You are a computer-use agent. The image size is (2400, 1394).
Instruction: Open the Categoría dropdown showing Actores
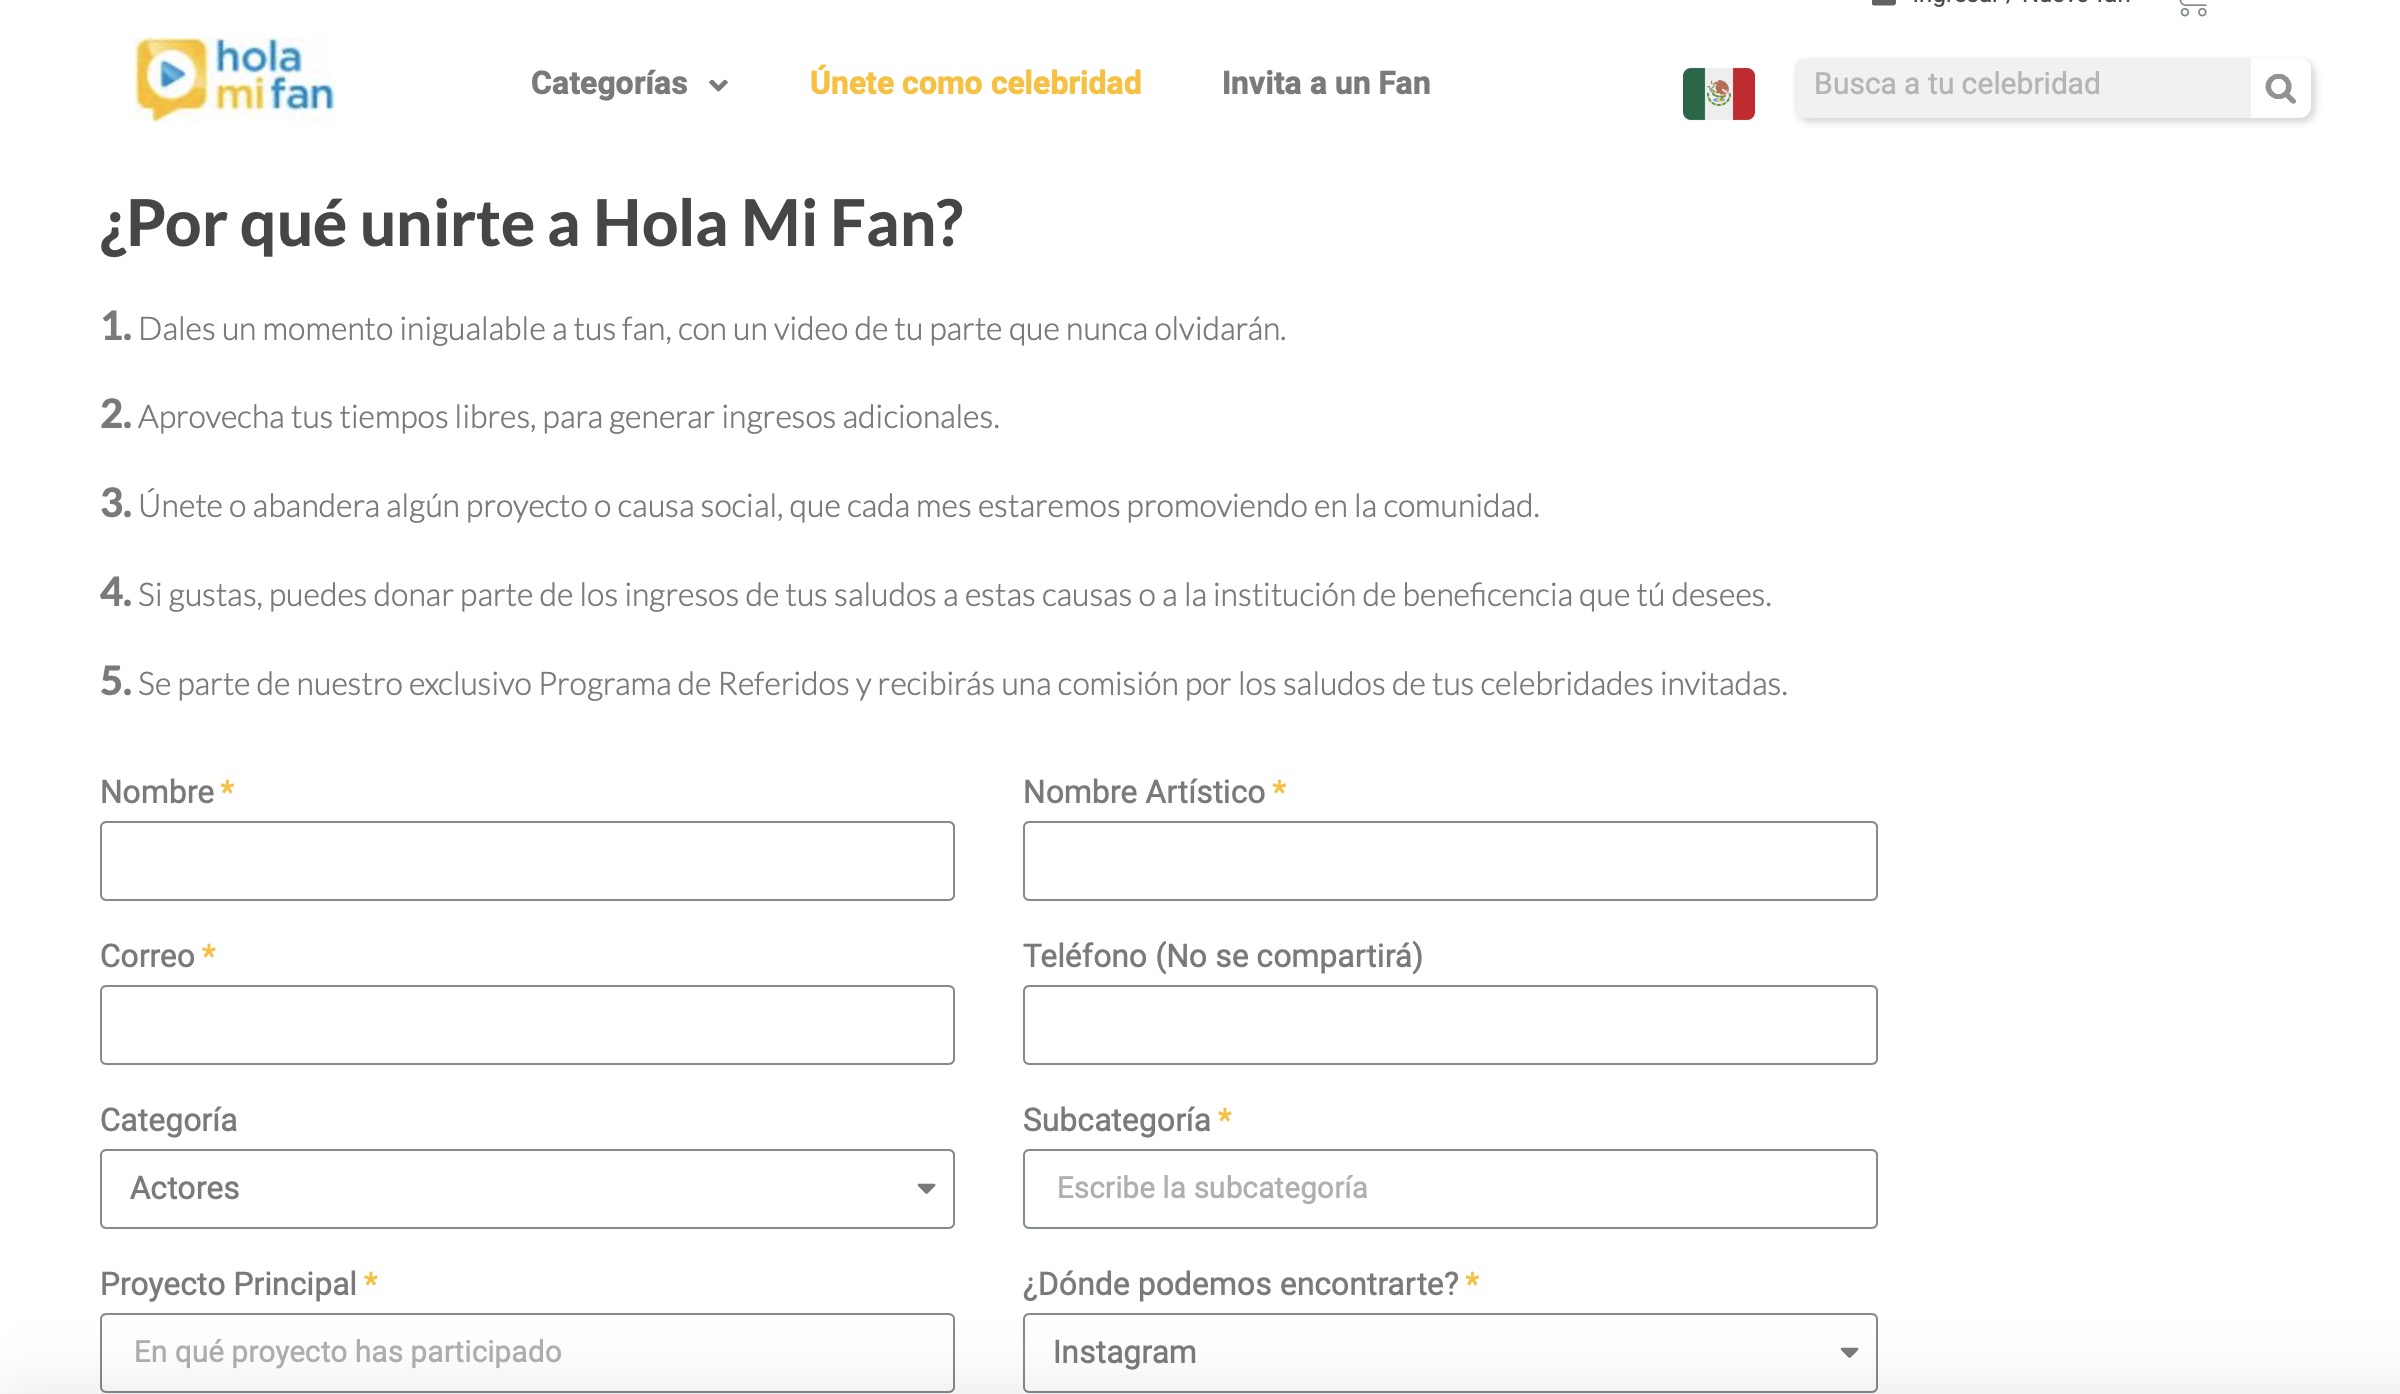pyautogui.click(x=527, y=1188)
